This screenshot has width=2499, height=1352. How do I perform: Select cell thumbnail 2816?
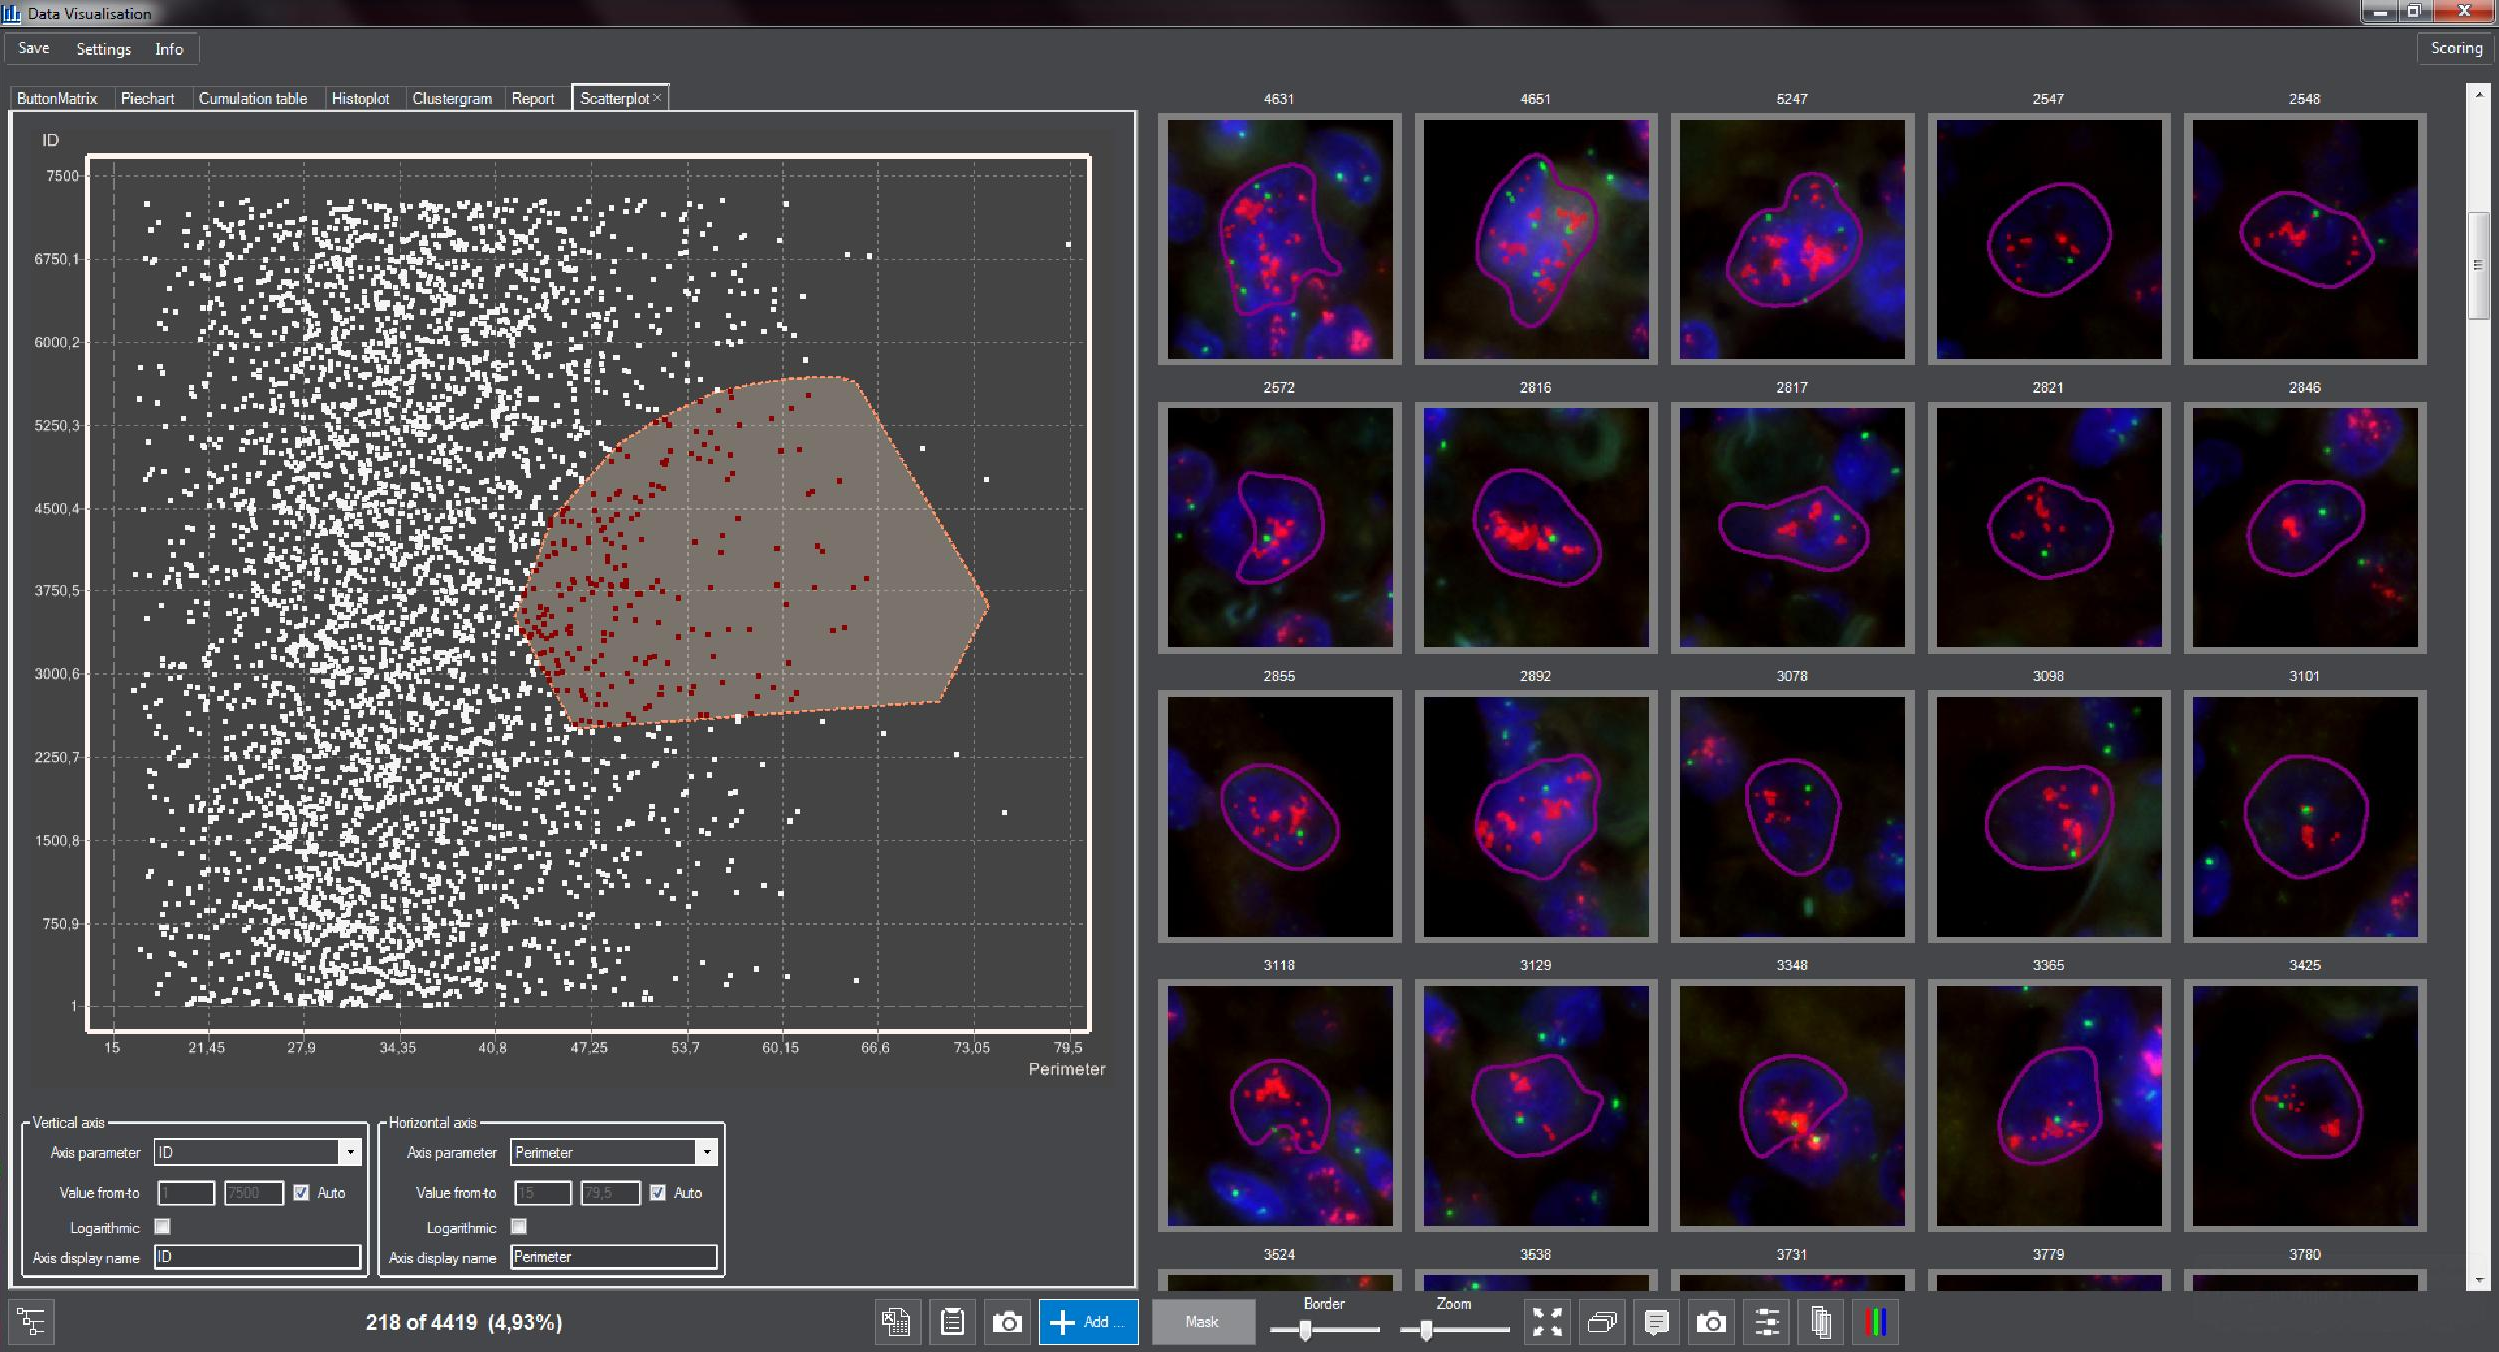1535,527
